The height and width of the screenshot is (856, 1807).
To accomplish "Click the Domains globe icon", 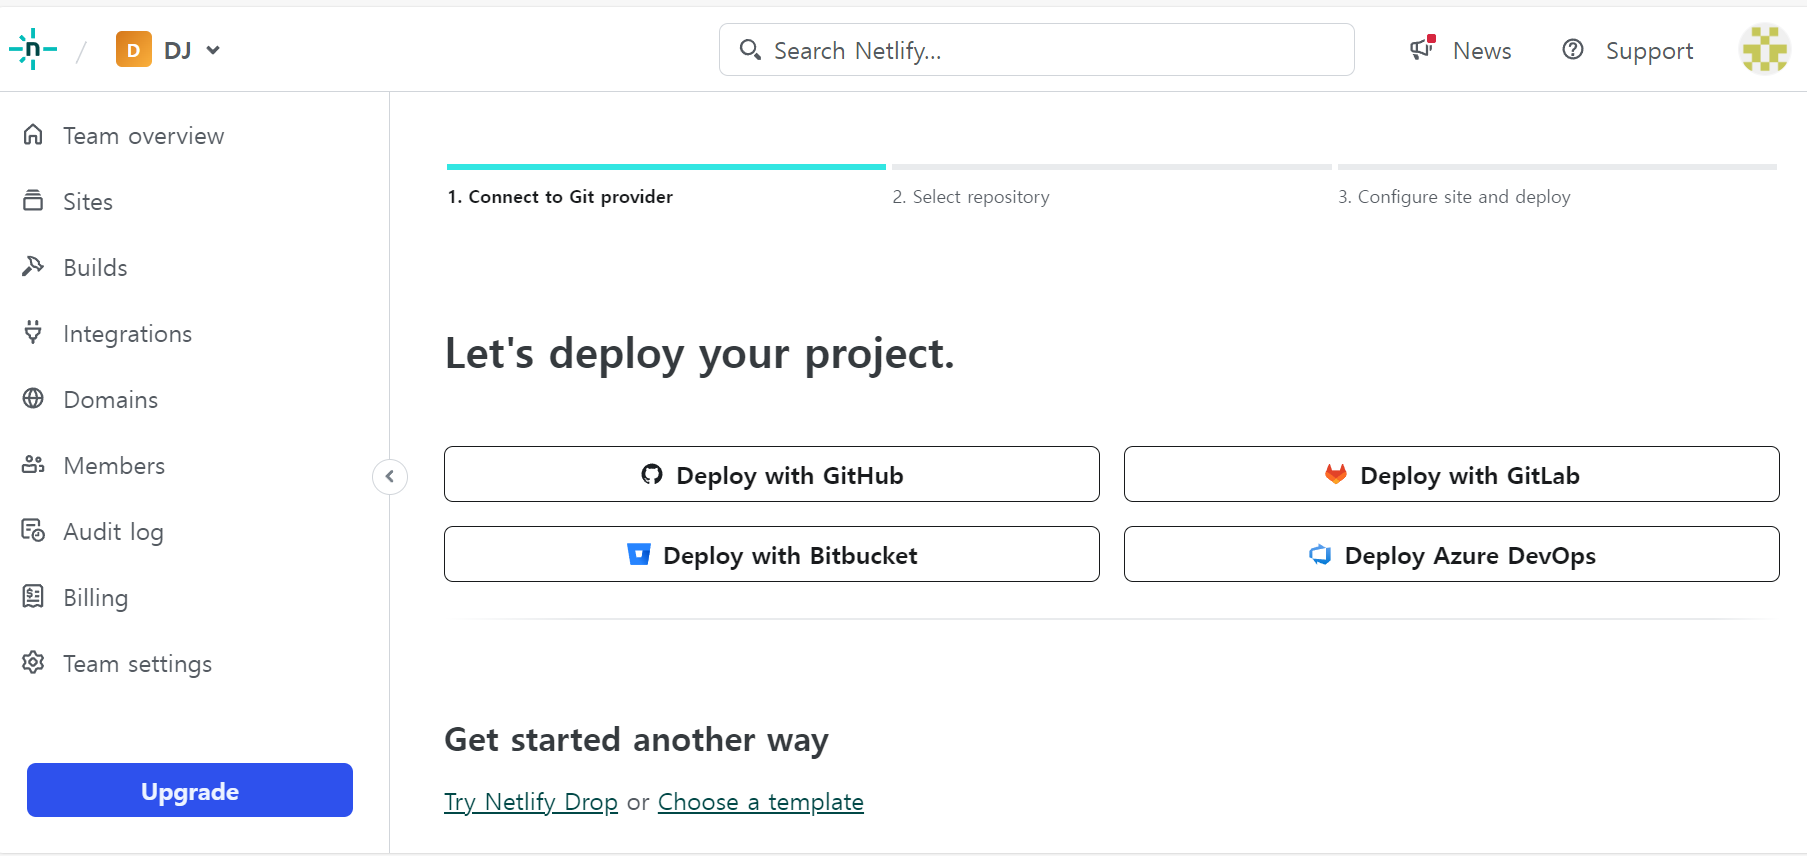I will [x=33, y=398].
